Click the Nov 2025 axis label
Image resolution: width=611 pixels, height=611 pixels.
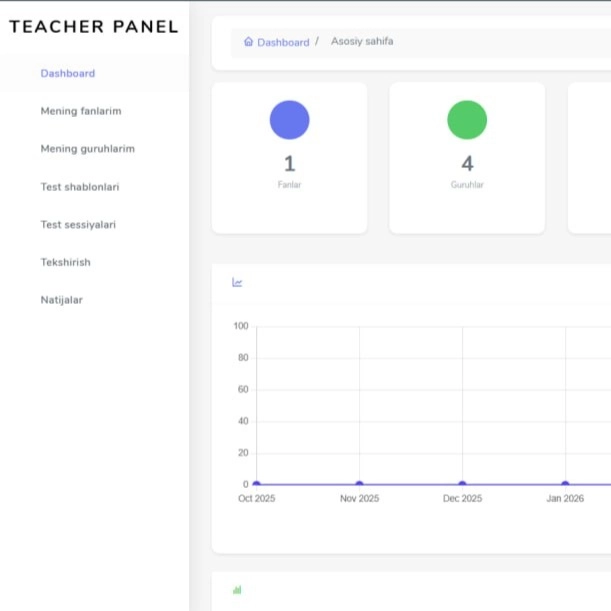coord(359,498)
